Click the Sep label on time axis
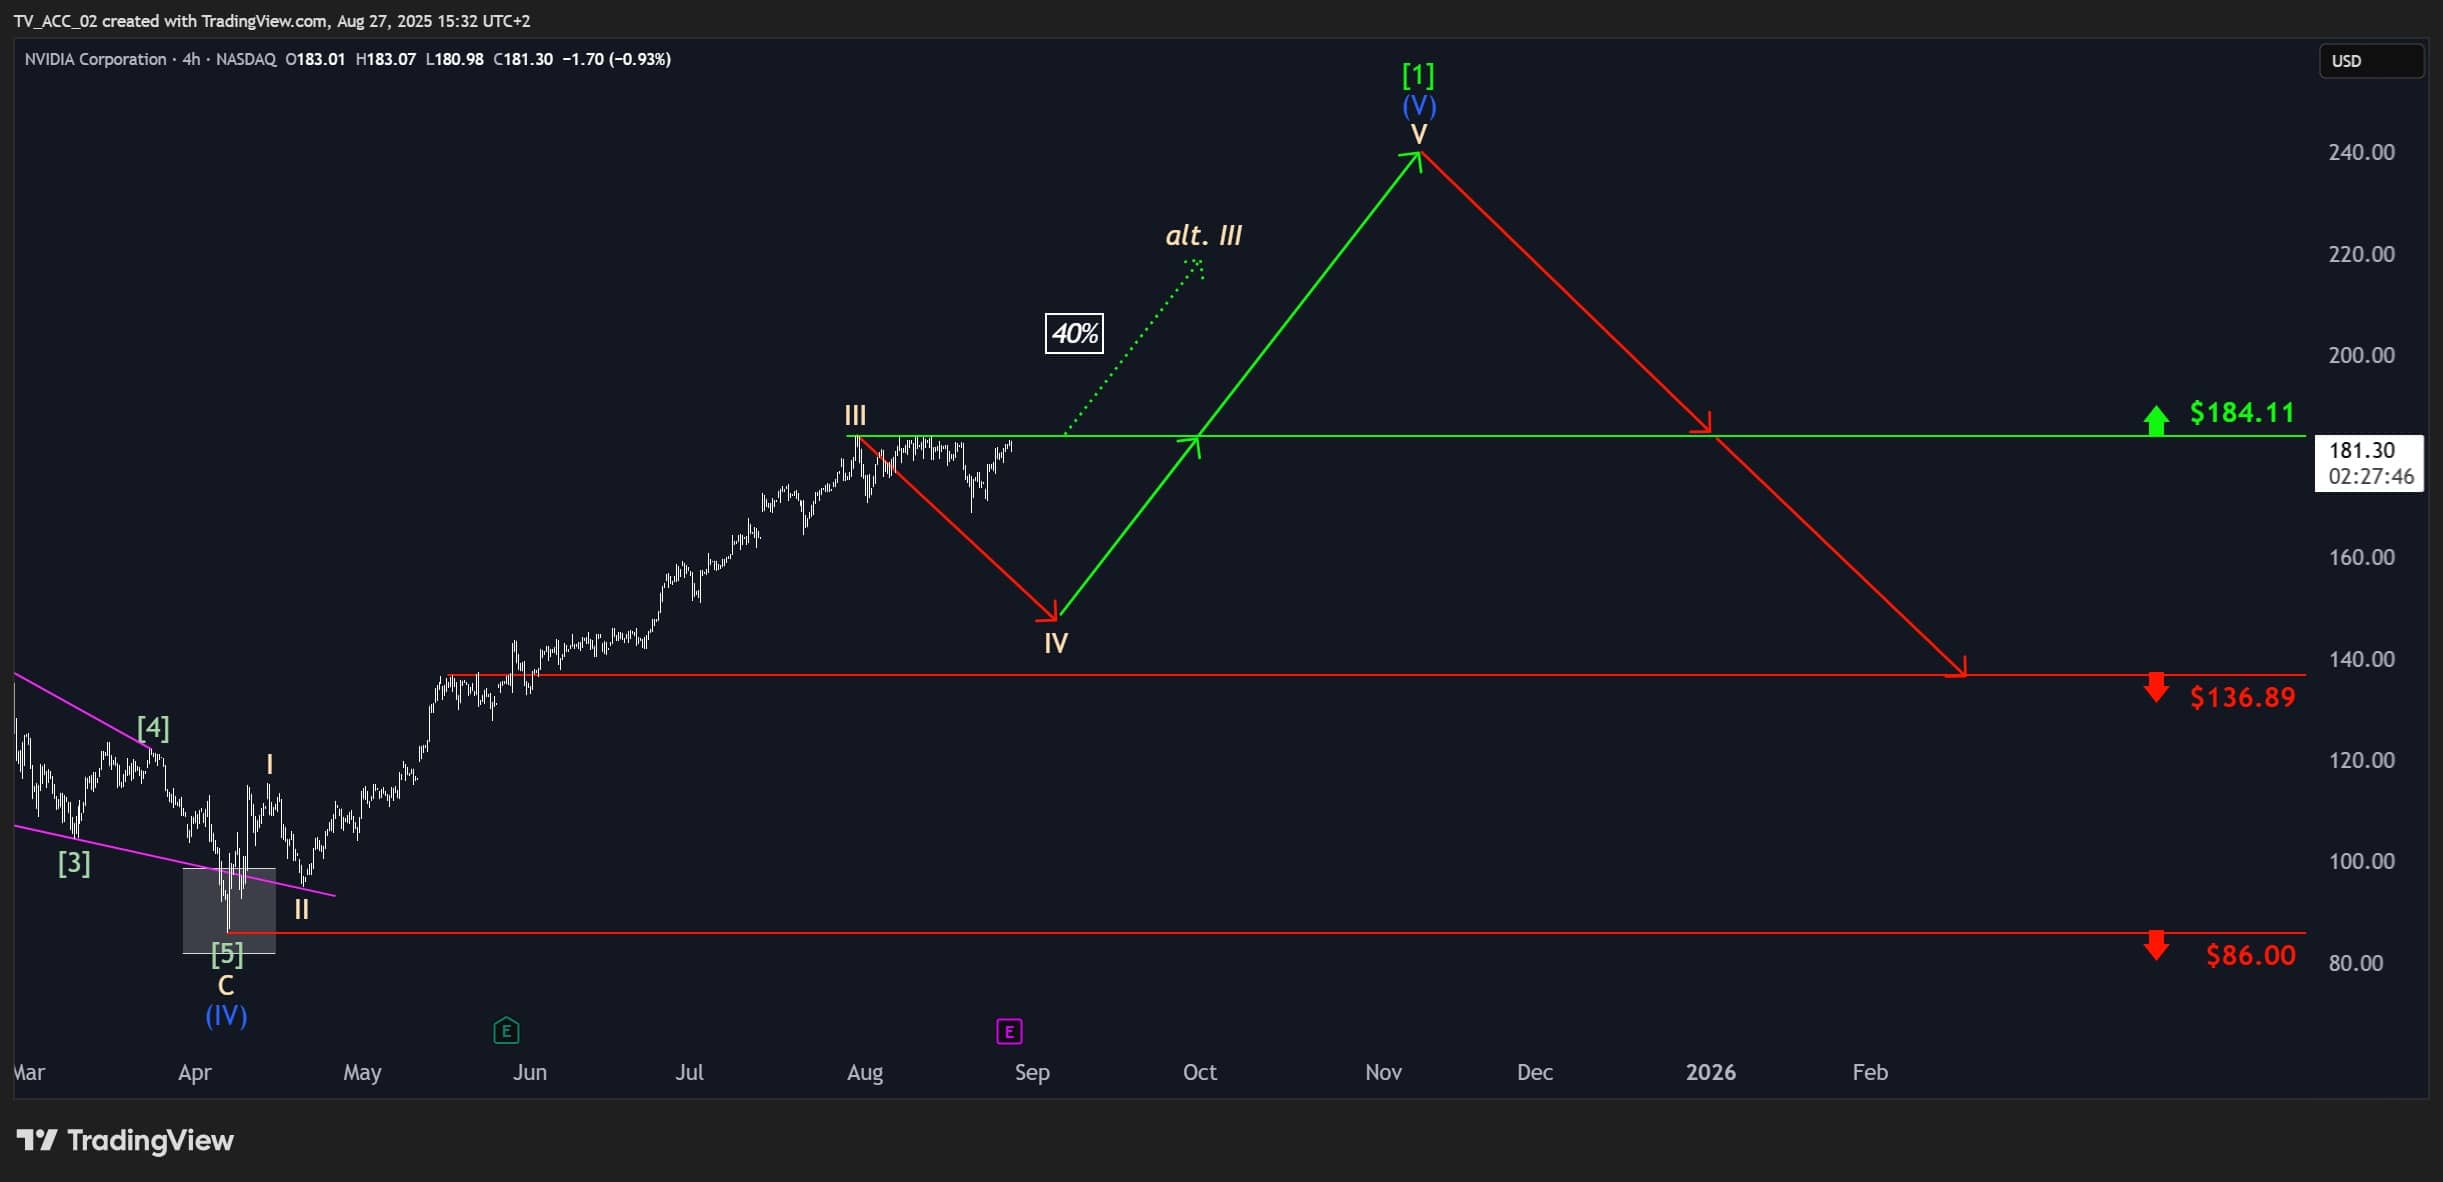 click(1032, 1072)
